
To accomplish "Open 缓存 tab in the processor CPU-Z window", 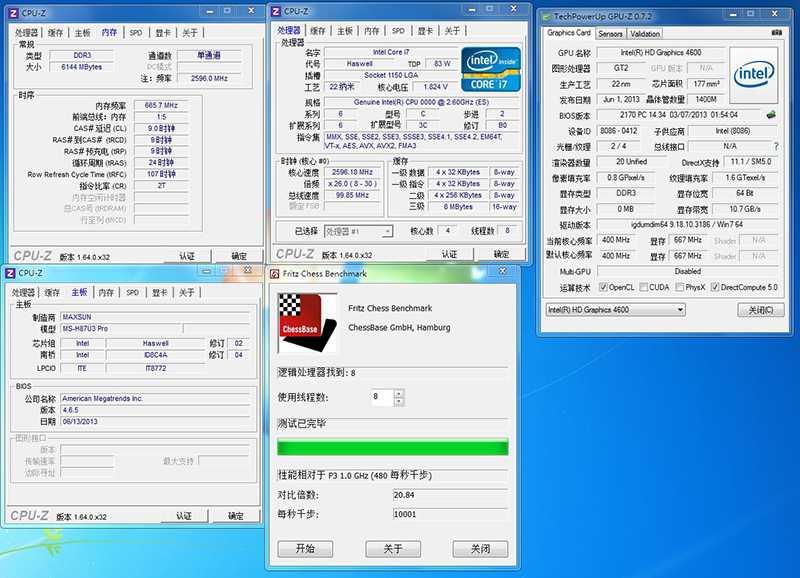I will click(317, 31).
